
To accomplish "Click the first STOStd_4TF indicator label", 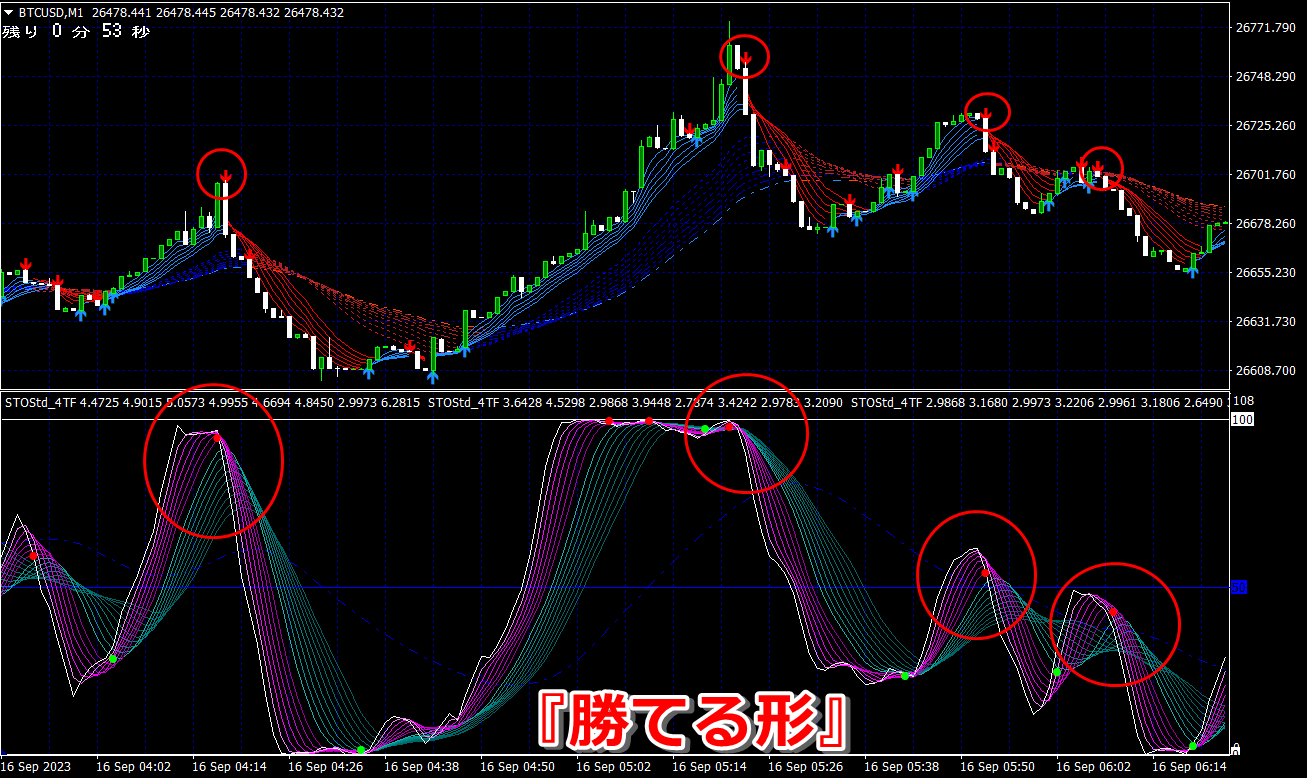I will point(41,403).
